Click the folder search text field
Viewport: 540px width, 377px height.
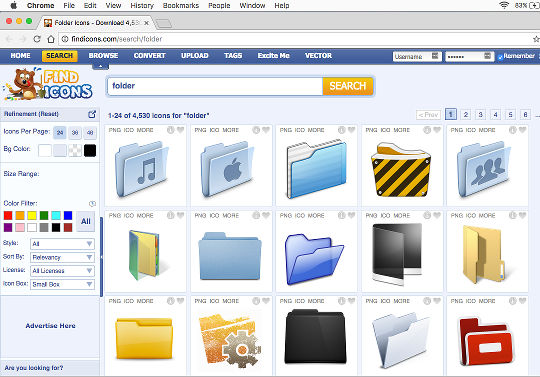tap(215, 86)
